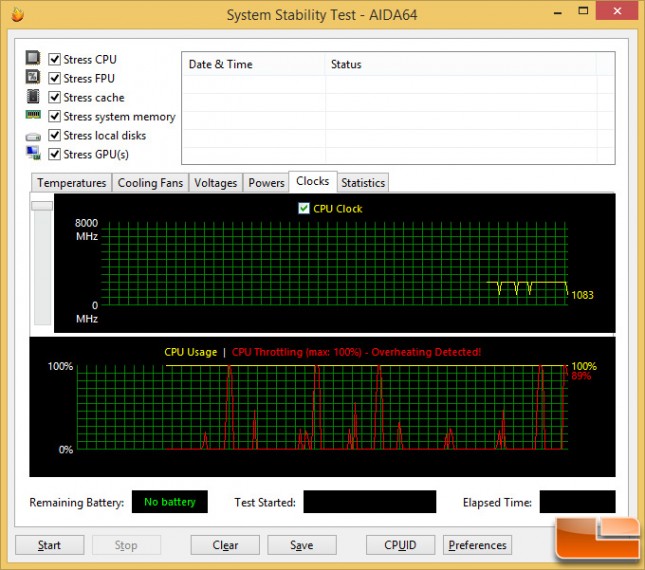Image resolution: width=645 pixels, height=570 pixels.
Task: Click the FPU icon beside Stress FPU
Action: pyautogui.click(x=33, y=77)
